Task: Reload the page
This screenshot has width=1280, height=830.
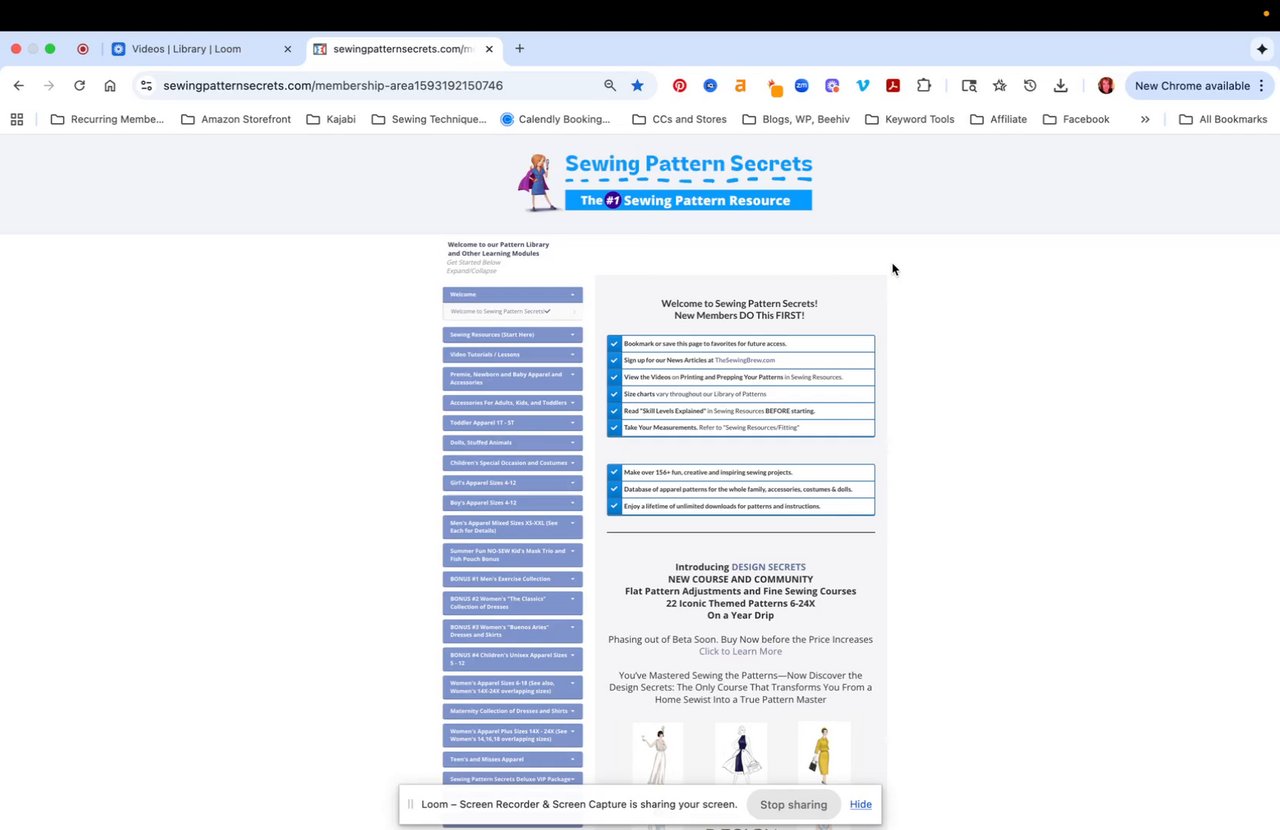Action: [79, 86]
